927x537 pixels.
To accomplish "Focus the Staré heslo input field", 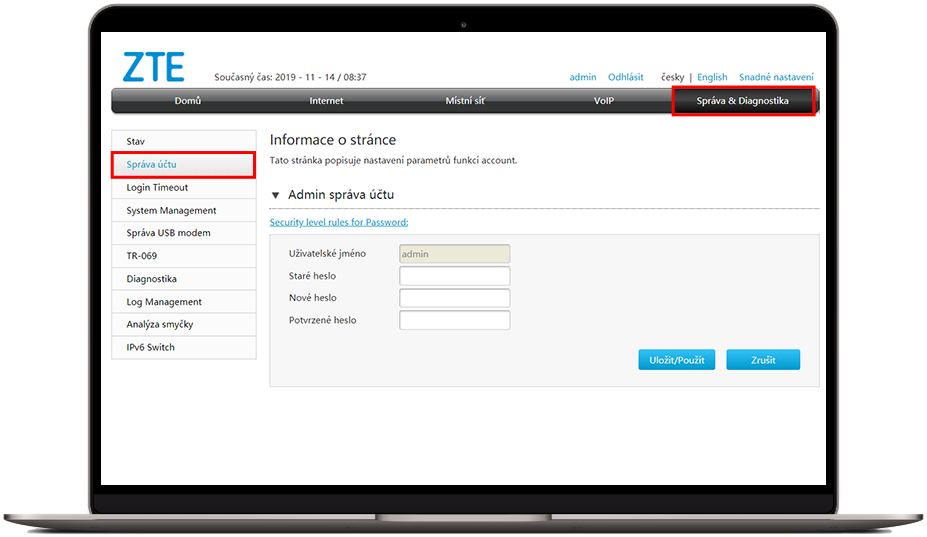I will point(454,276).
